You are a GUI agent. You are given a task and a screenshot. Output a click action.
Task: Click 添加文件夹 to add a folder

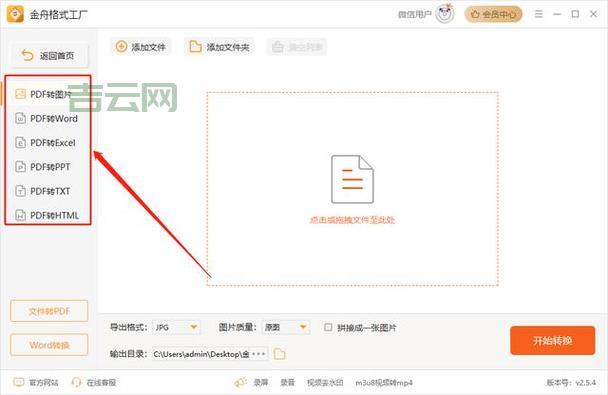coord(219,47)
